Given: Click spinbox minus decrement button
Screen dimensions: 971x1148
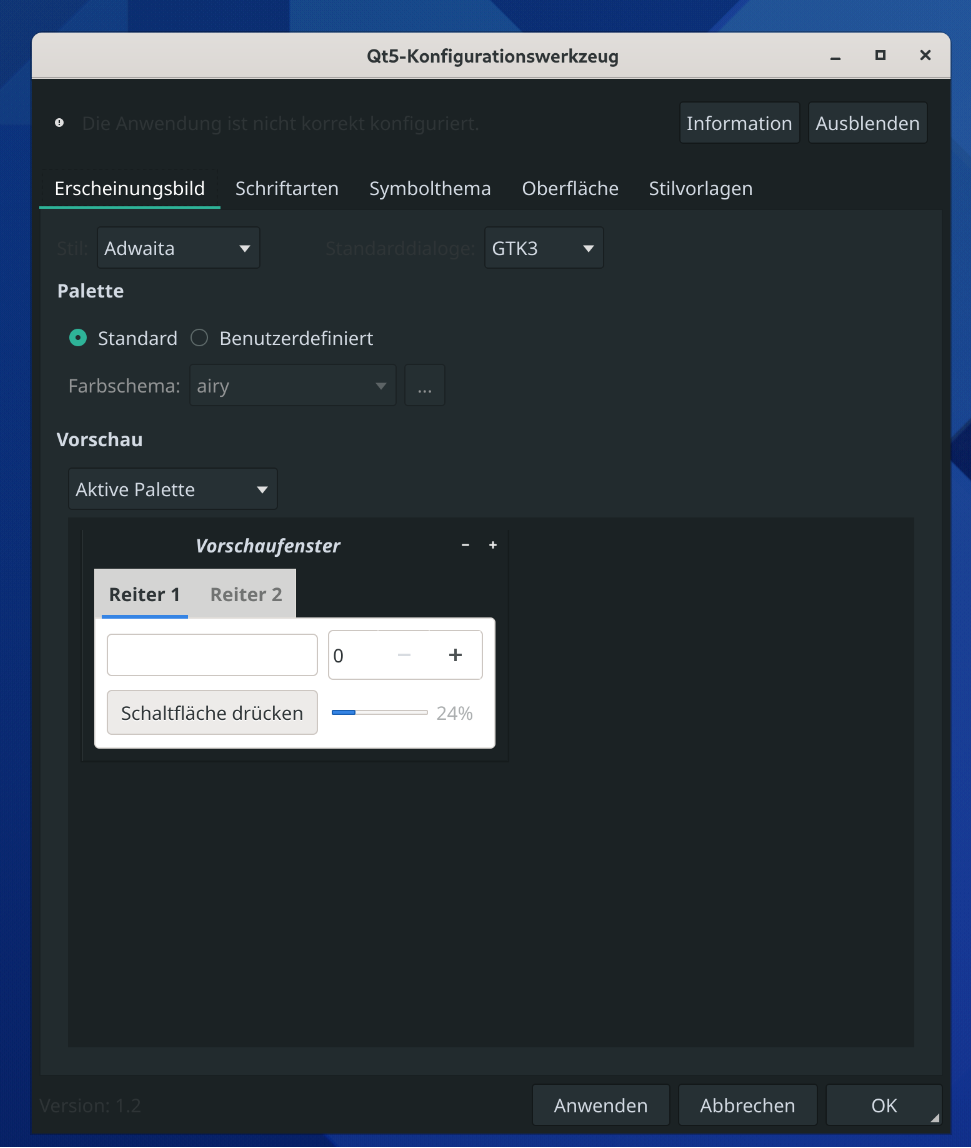Looking at the screenshot, I should [x=404, y=655].
